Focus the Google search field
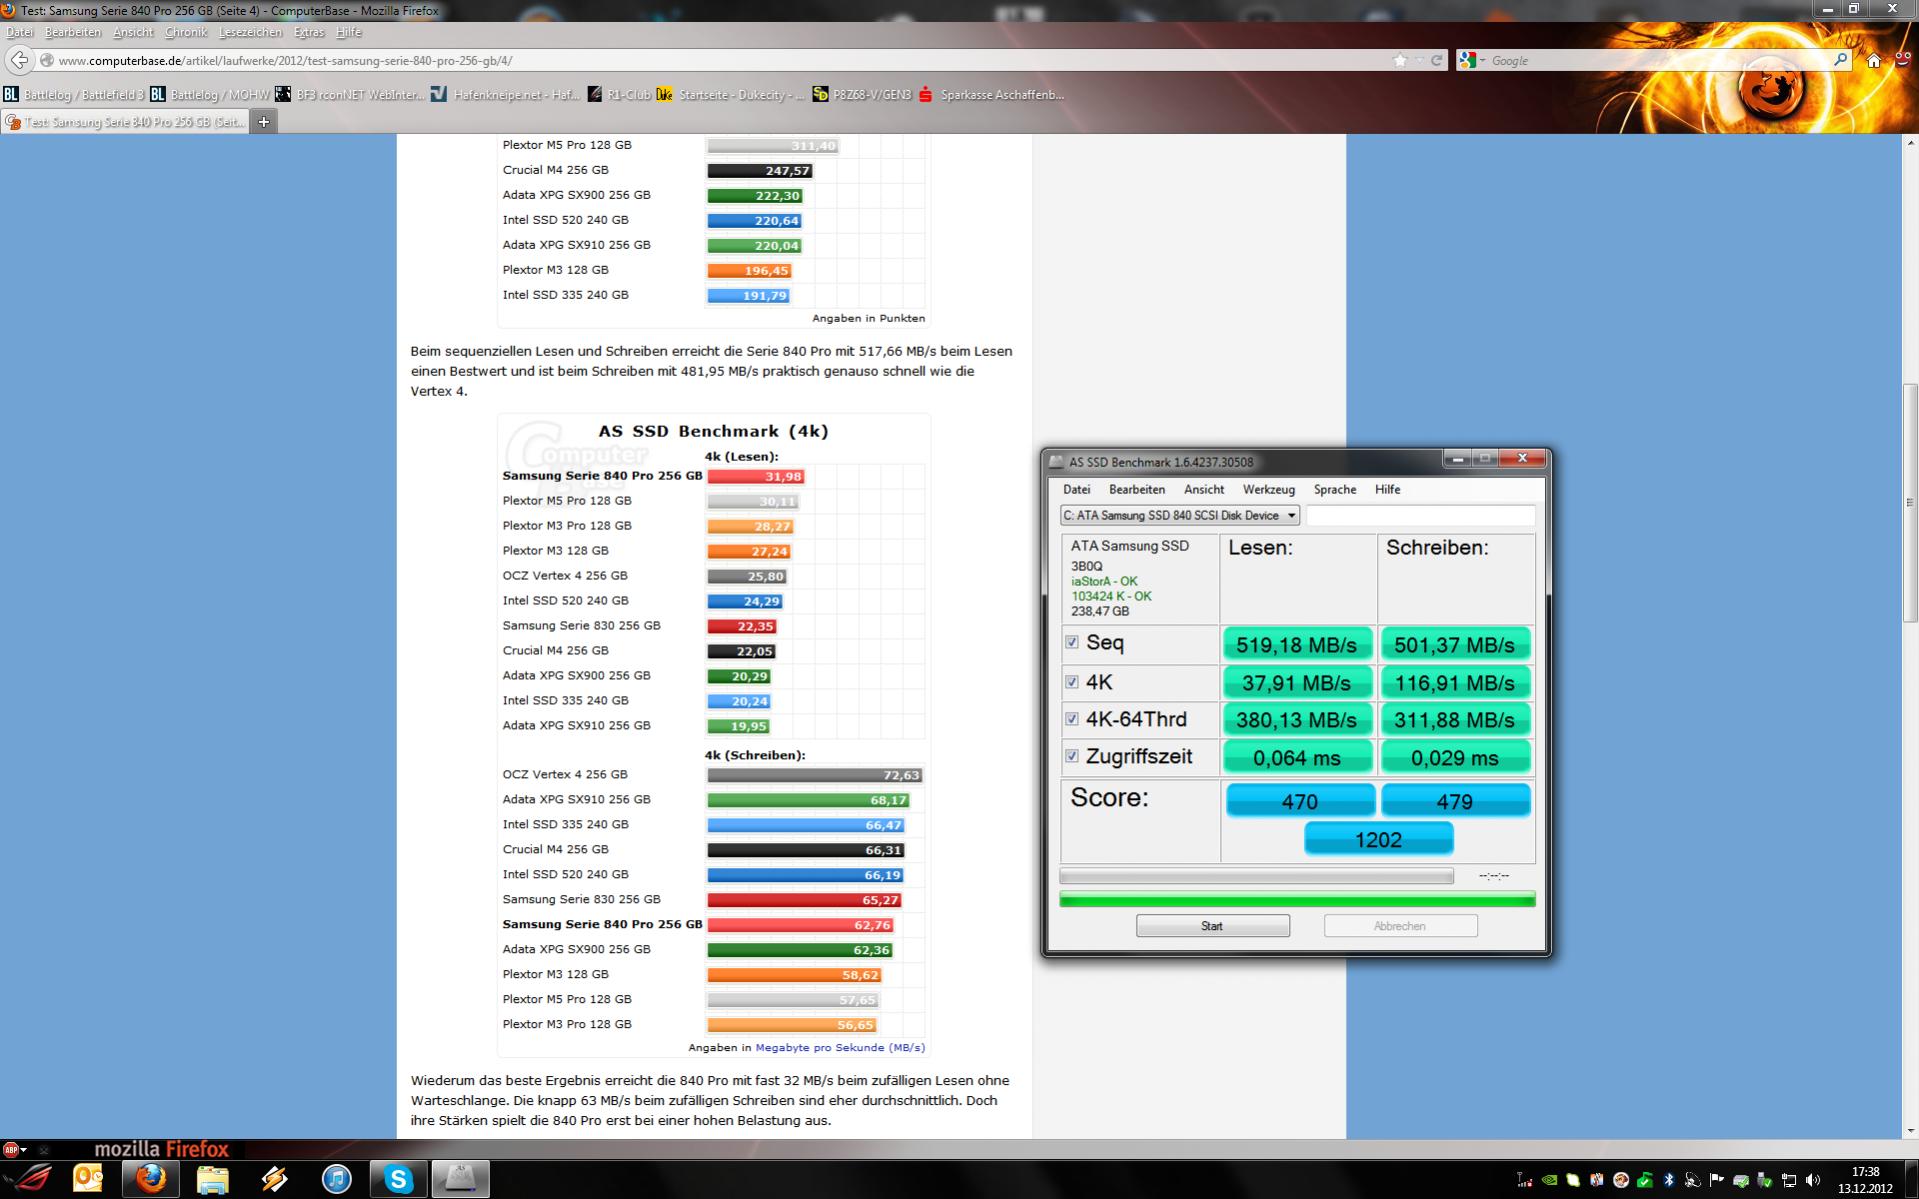The image size is (1919, 1199). tap(1658, 60)
